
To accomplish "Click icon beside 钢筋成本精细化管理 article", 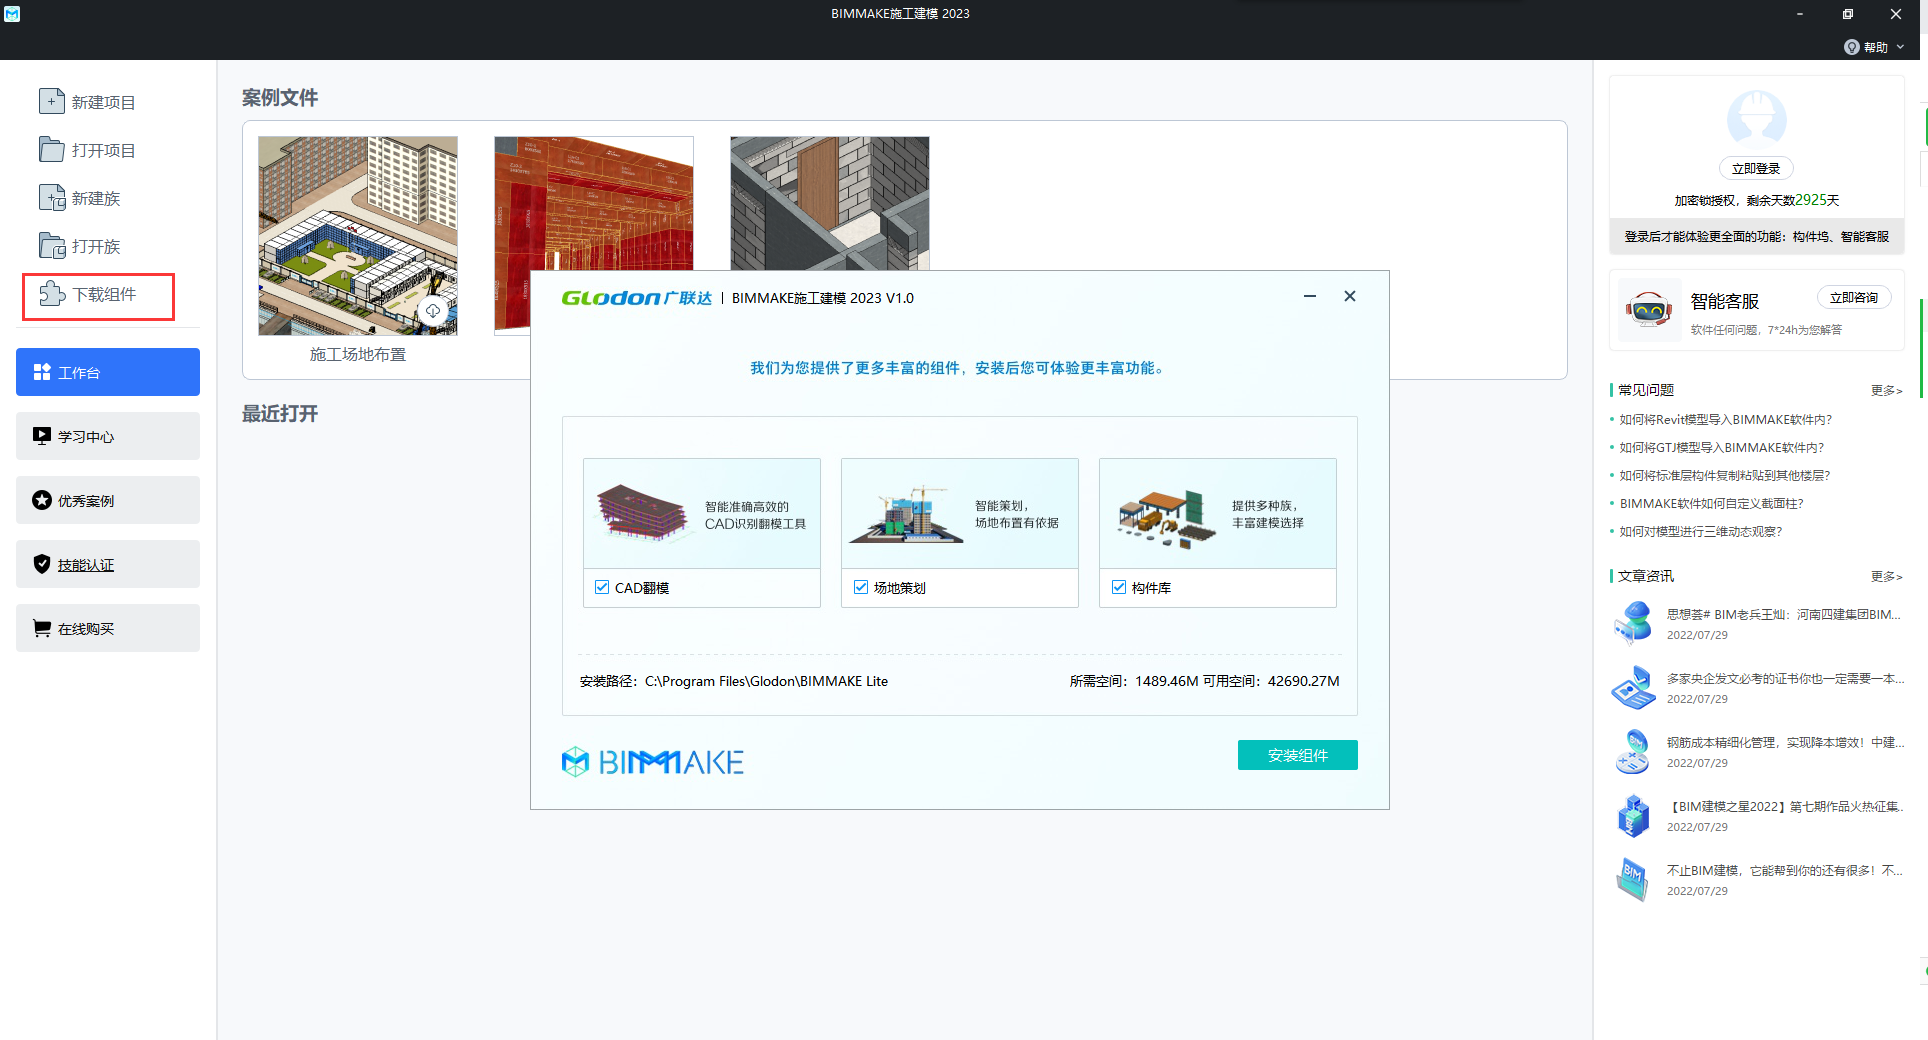I will [1633, 751].
